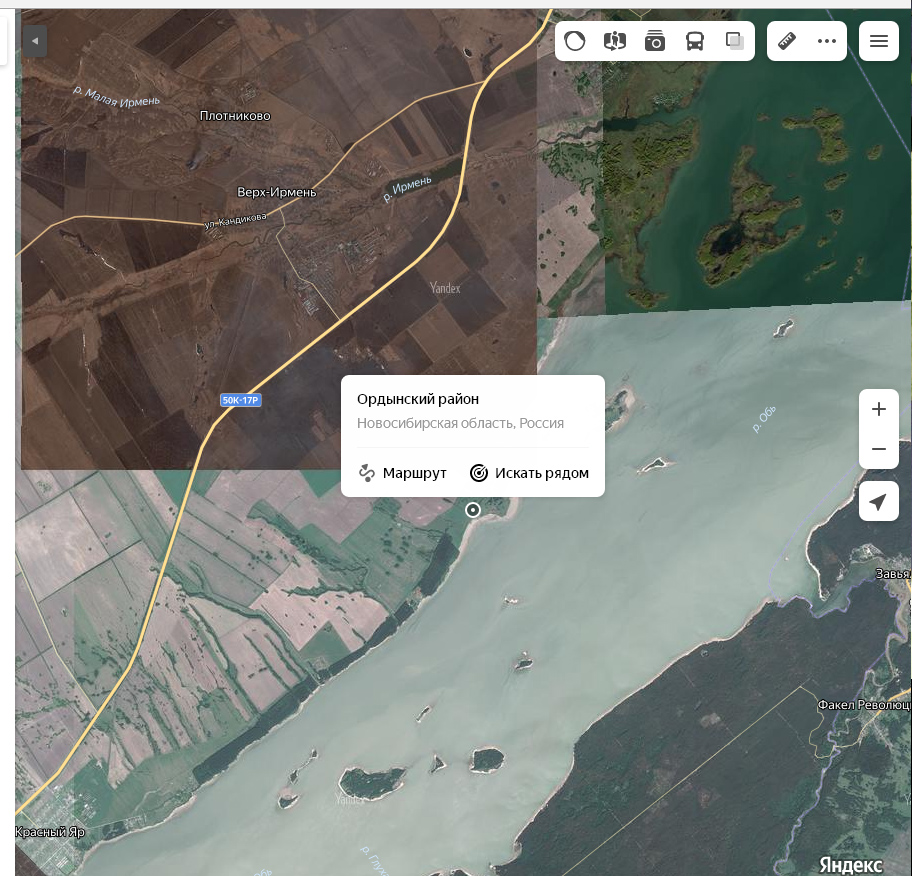Select the Верх-Ирмень village label
Image resolution: width=912 pixels, height=876 pixels.
pos(277,192)
